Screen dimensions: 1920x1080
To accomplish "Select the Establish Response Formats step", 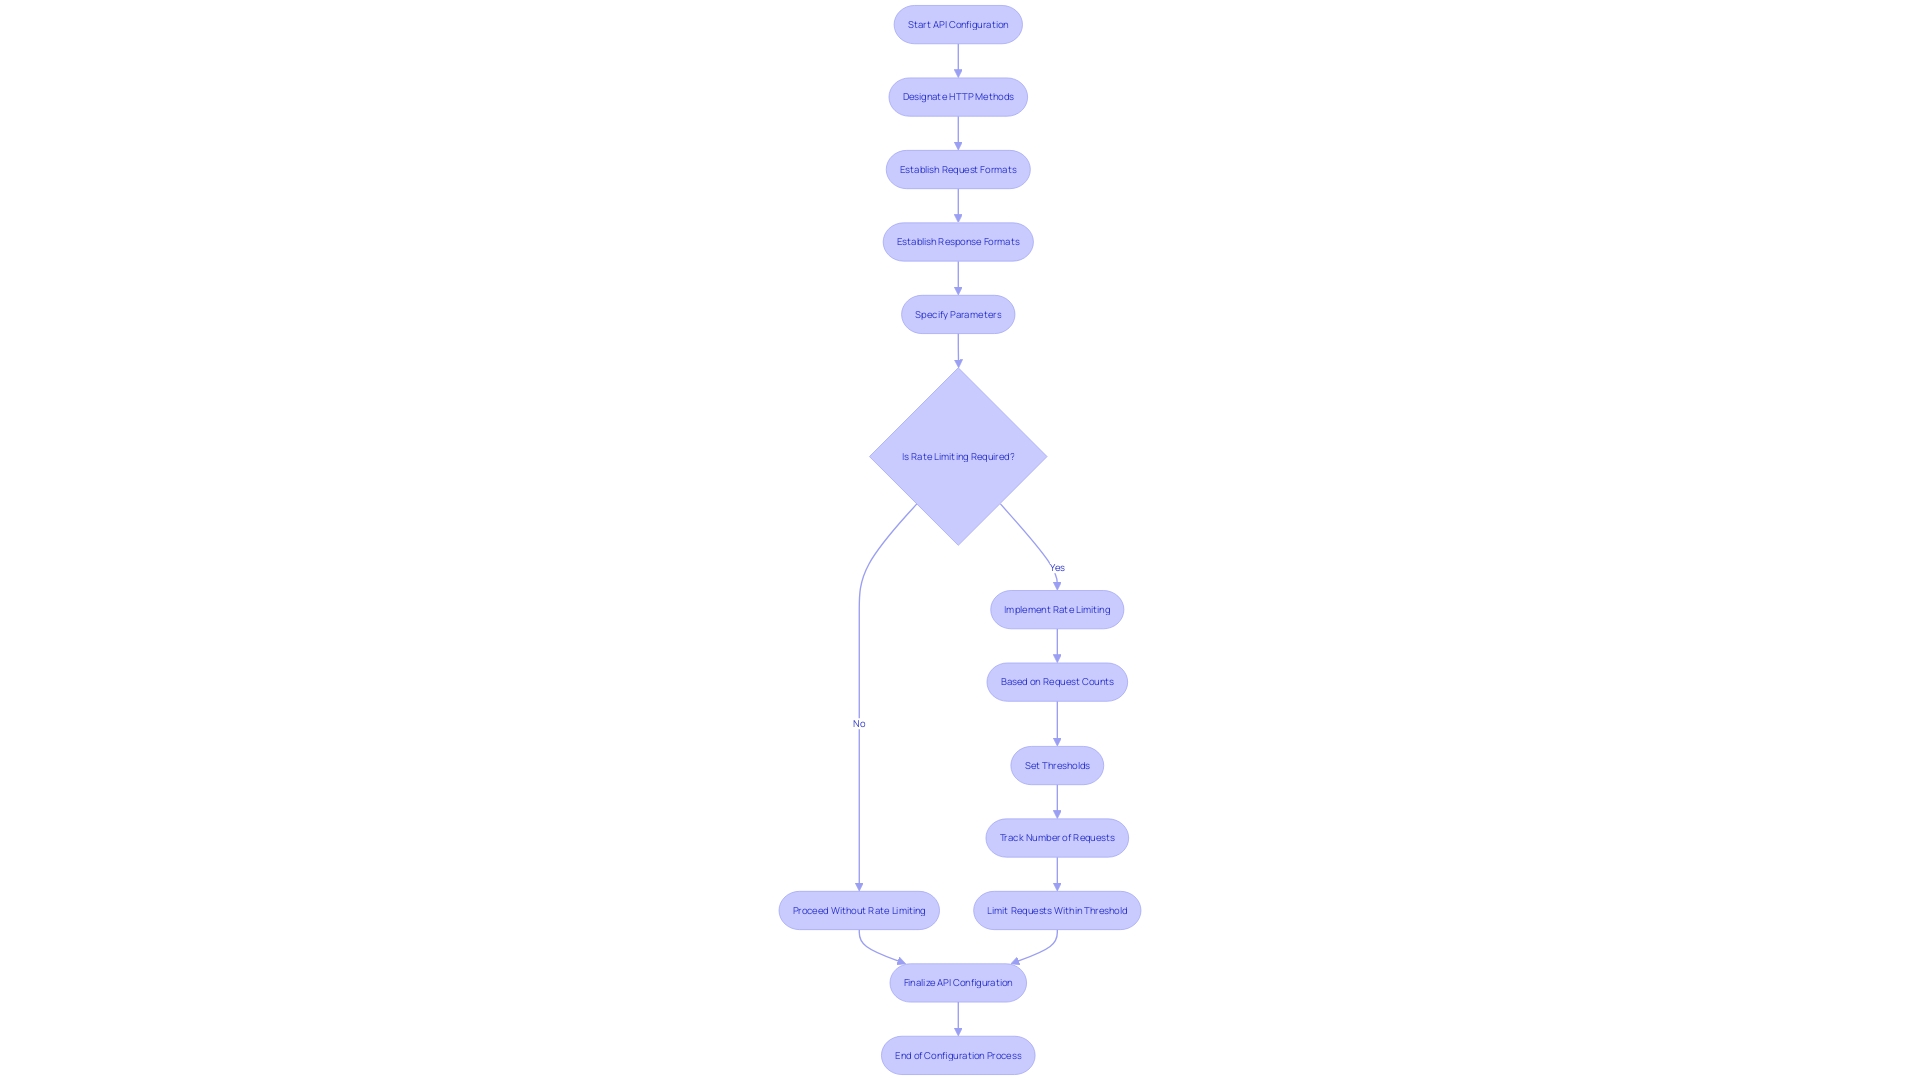I will [957, 241].
